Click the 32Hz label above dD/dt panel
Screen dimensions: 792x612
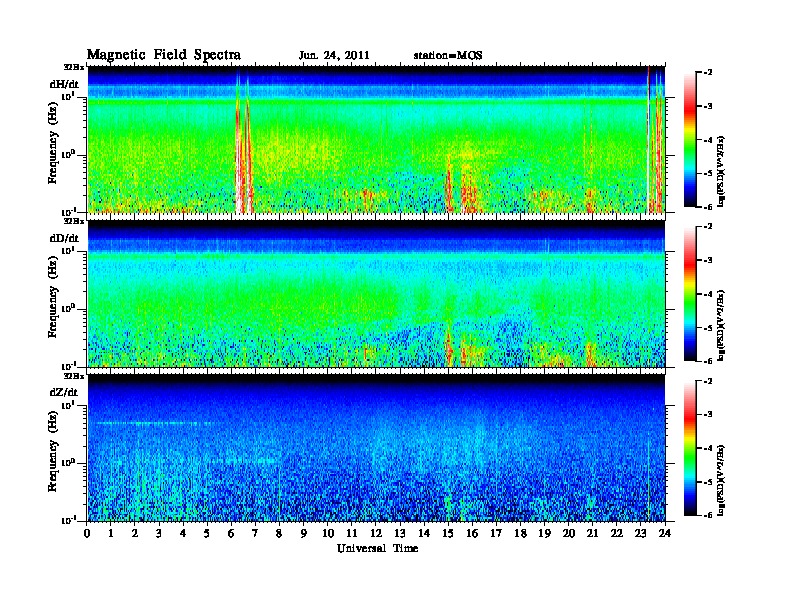(73, 221)
